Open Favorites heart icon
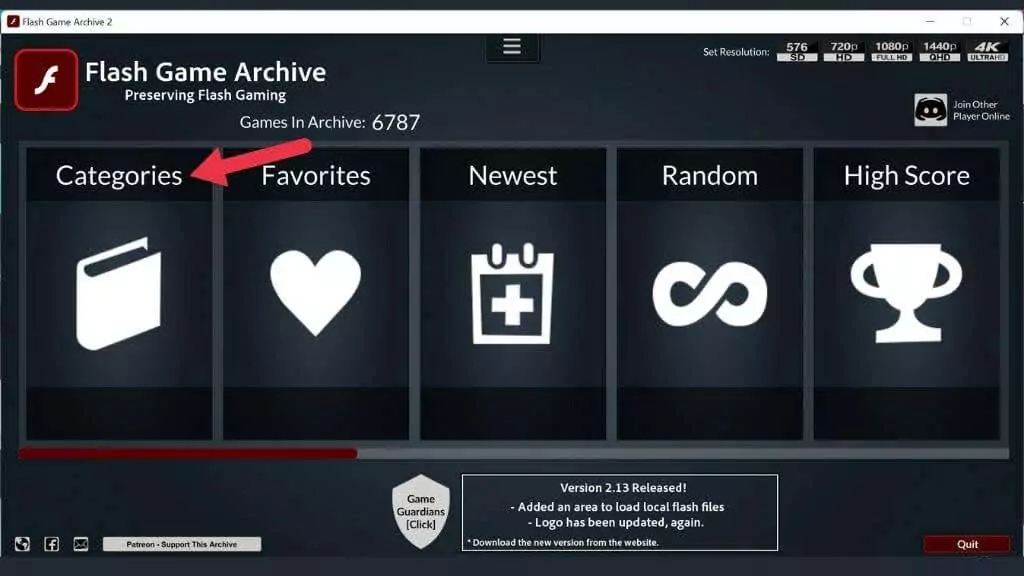 (315, 292)
